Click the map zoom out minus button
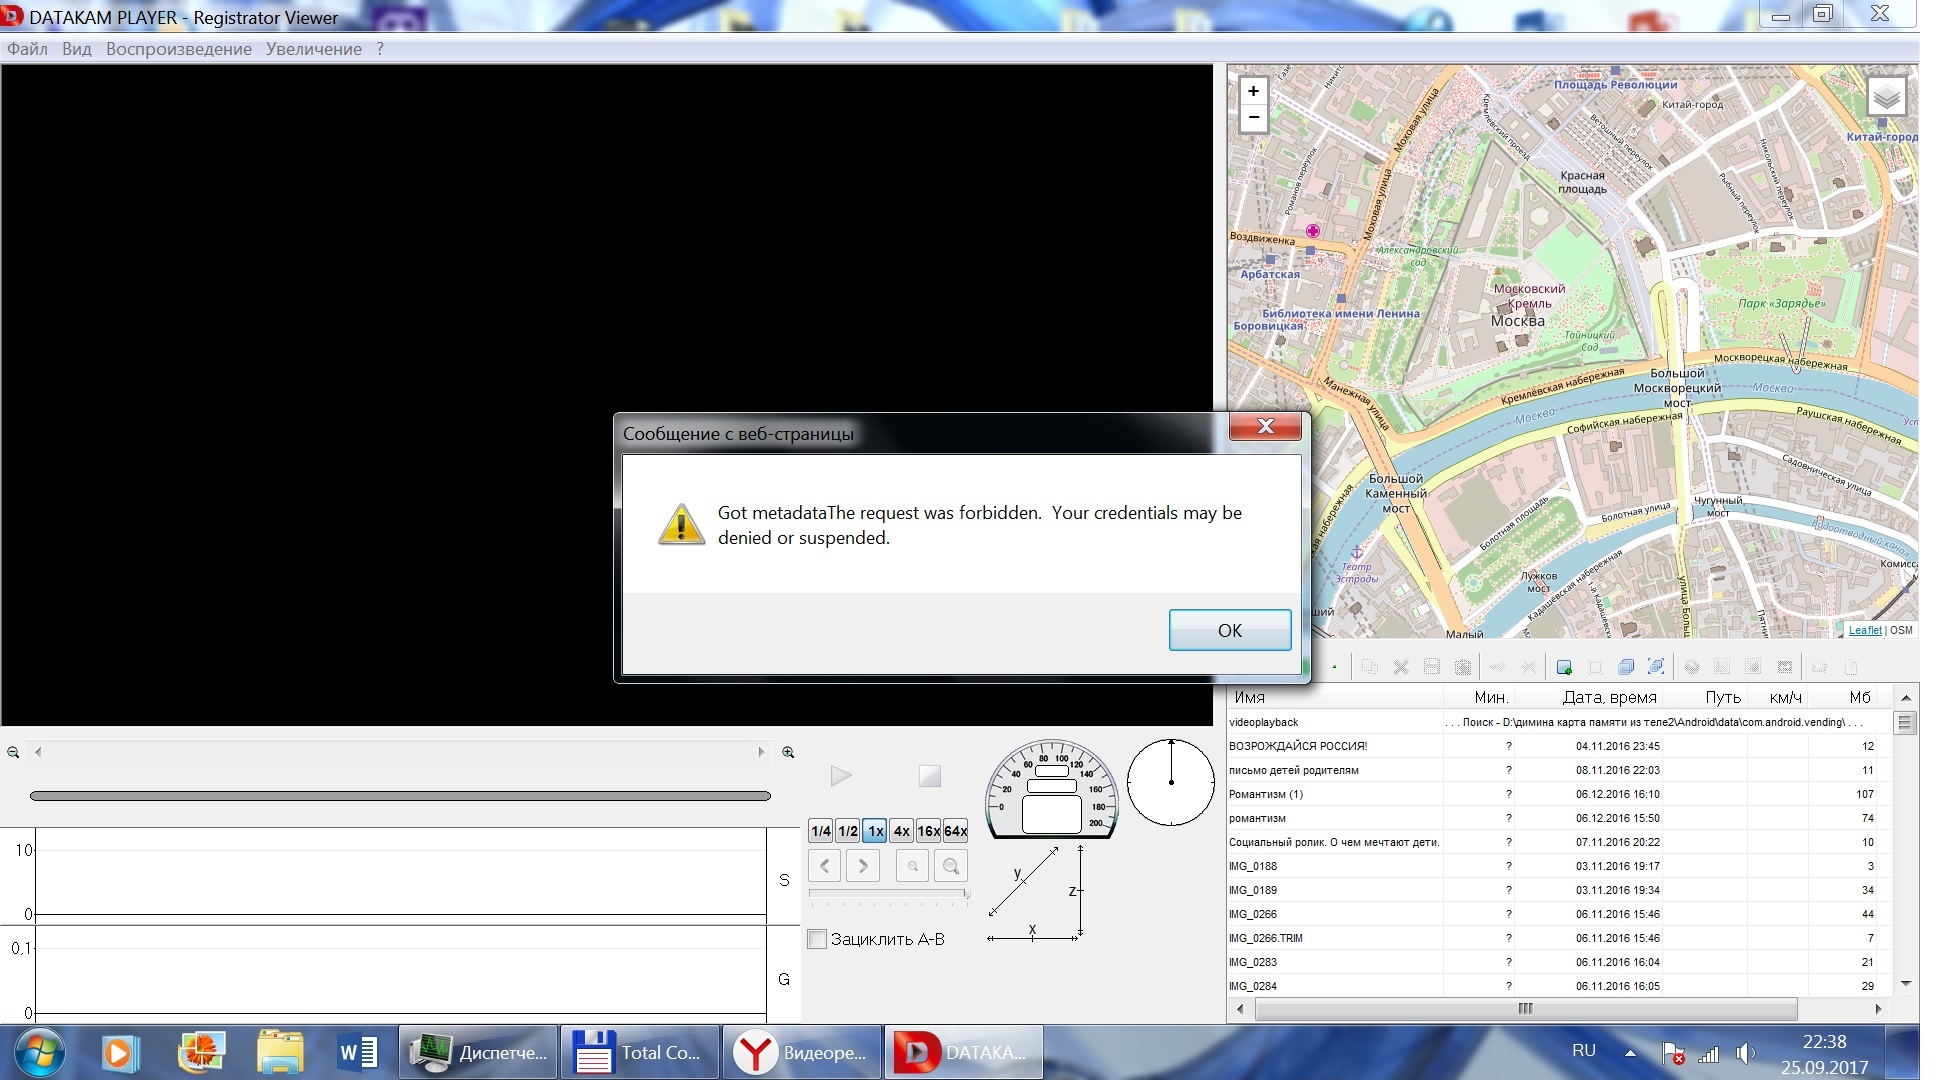This screenshot has height=1080, width=1936. 1253,117
